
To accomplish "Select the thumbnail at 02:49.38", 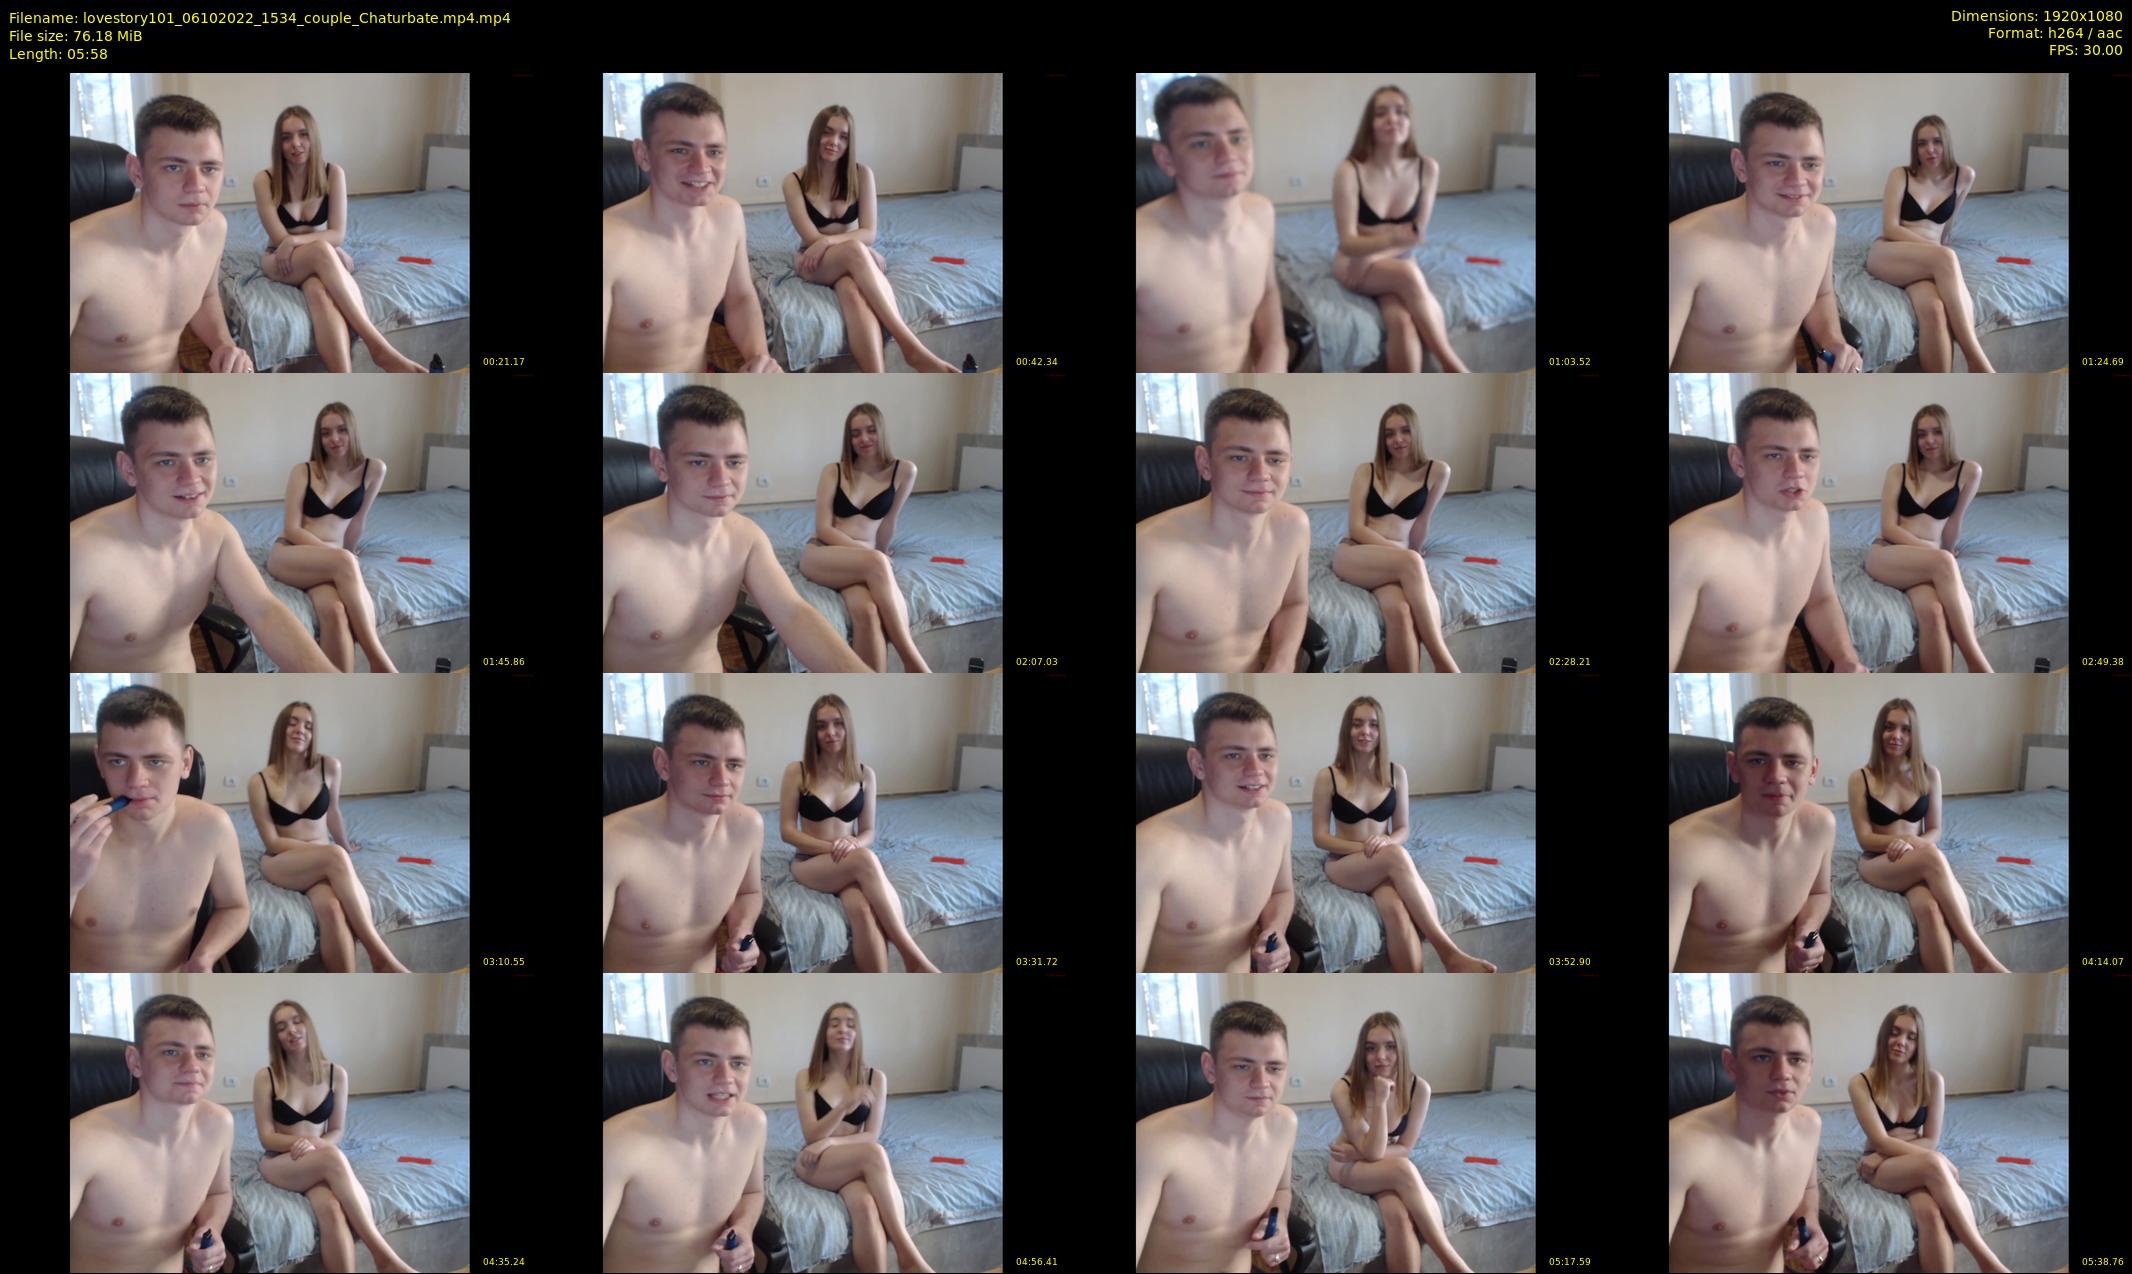I will 1868,522.
